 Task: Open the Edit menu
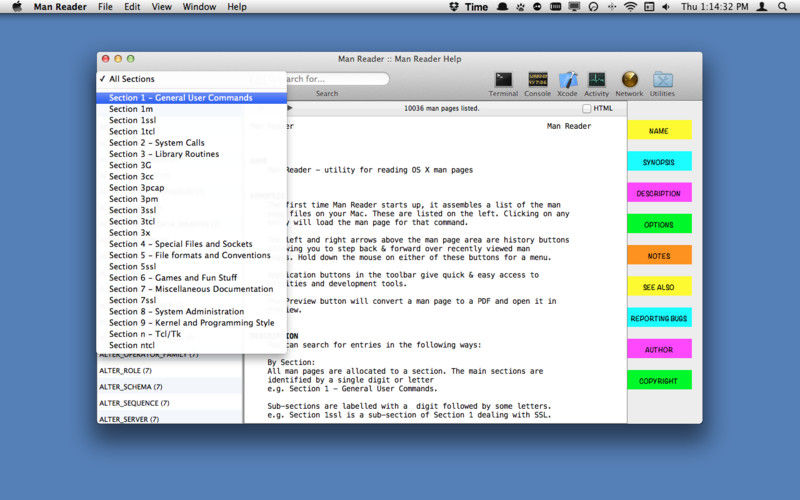pyautogui.click(x=132, y=7)
